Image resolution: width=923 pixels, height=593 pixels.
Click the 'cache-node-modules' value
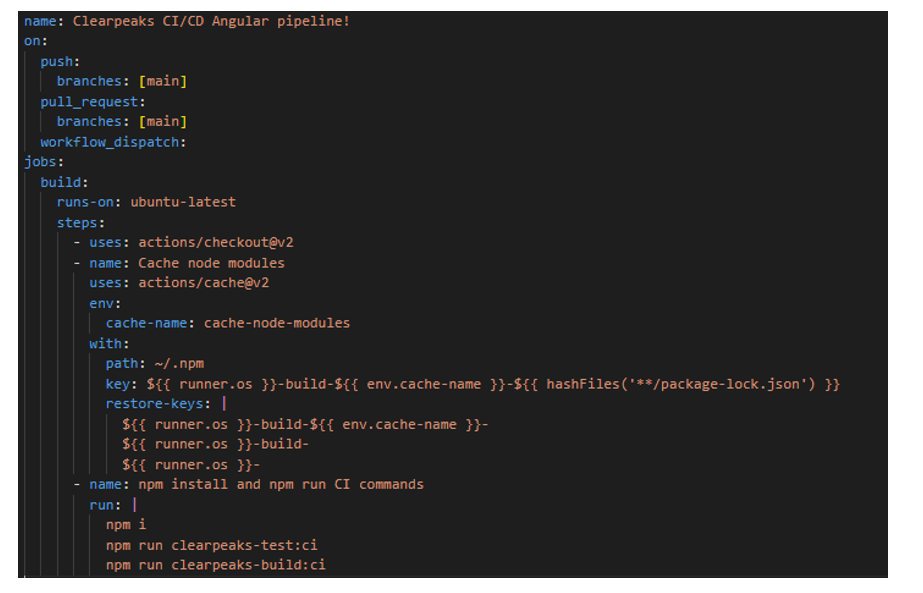(277, 323)
